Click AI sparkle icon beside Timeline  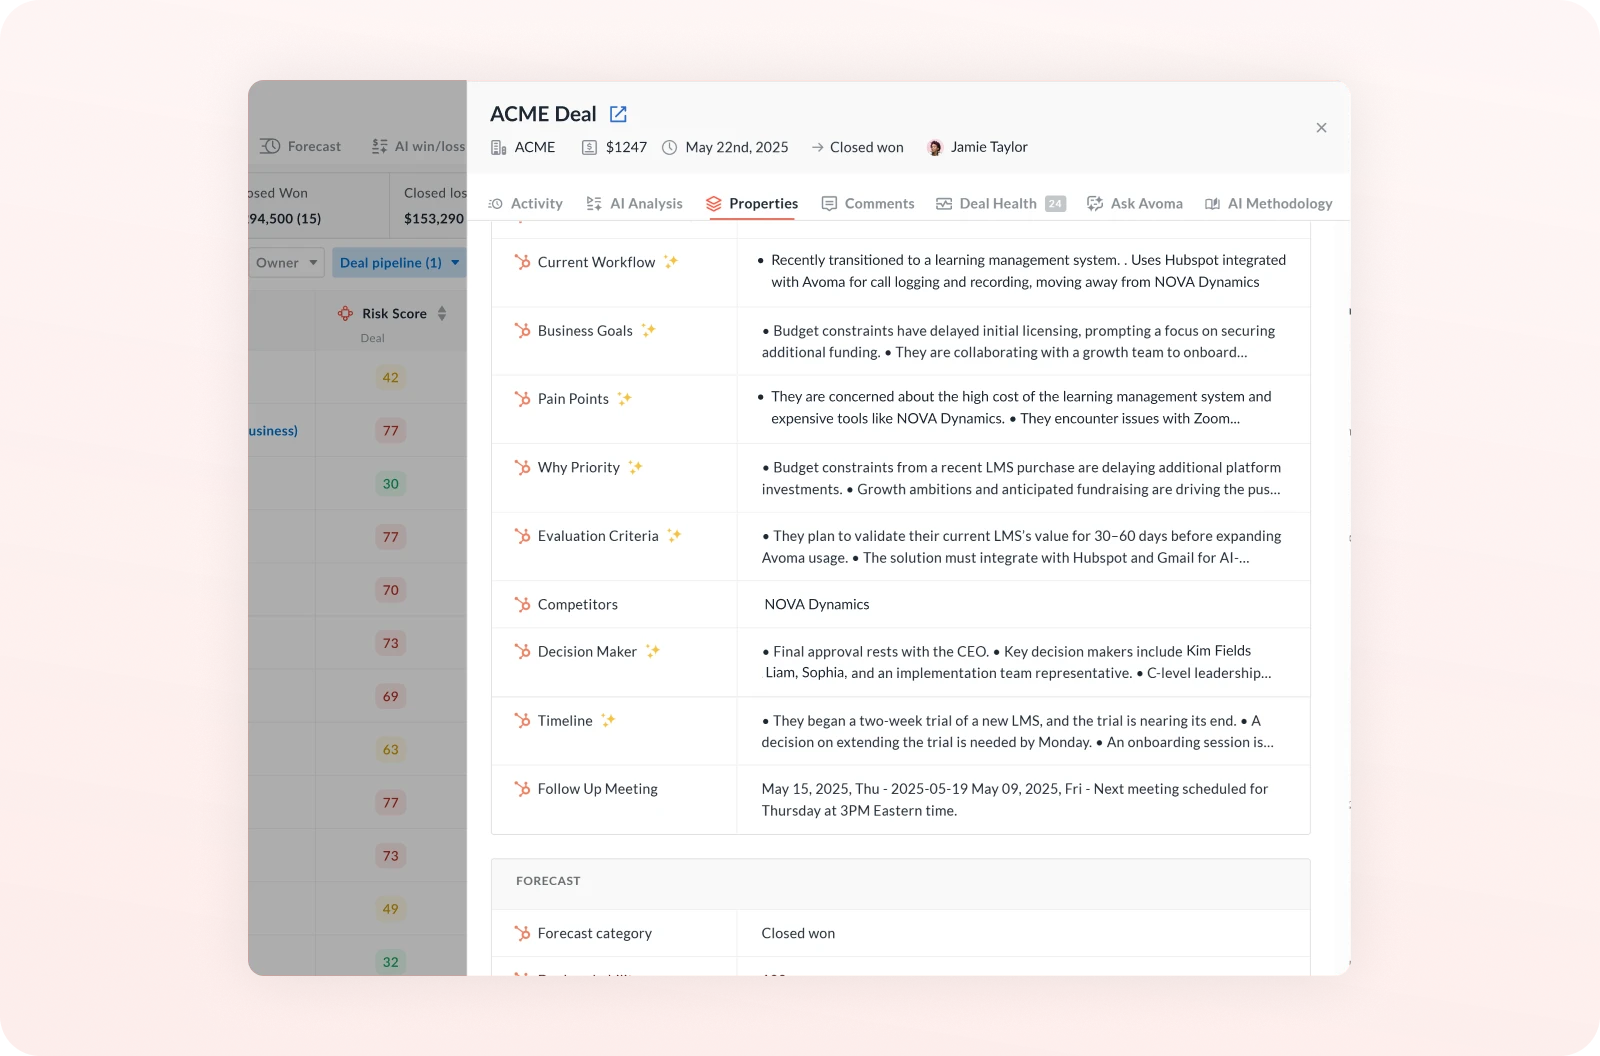click(x=608, y=720)
